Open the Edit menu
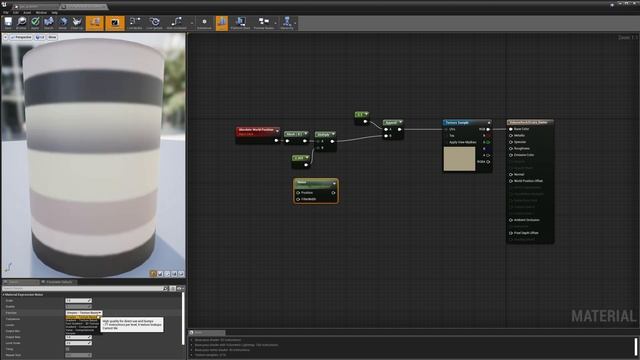640x360 pixels. pos(16,13)
